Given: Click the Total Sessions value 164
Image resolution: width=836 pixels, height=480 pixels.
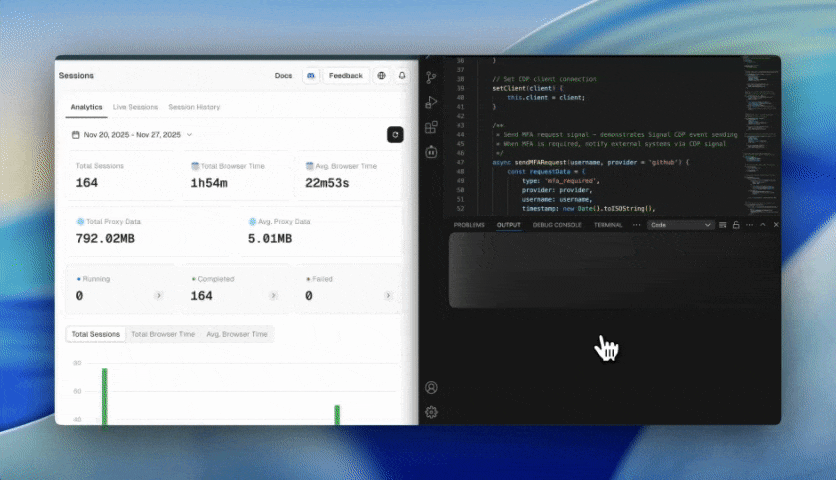Looking at the screenshot, I should tap(86, 183).
